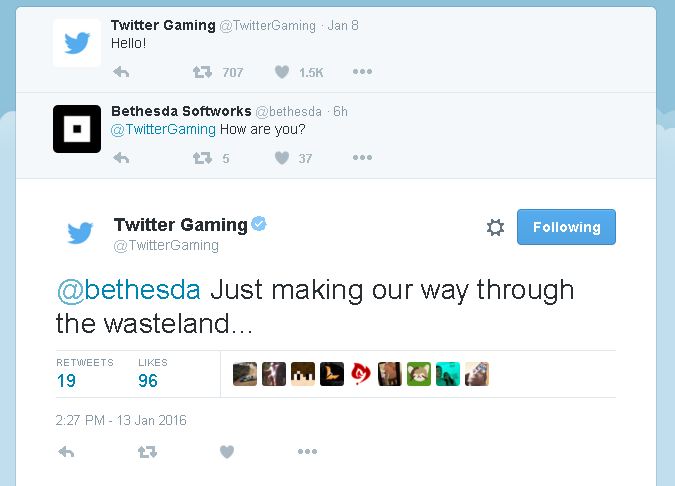
Task: Reply to the "Hello!" tweet
Action: tap(122, 72)
